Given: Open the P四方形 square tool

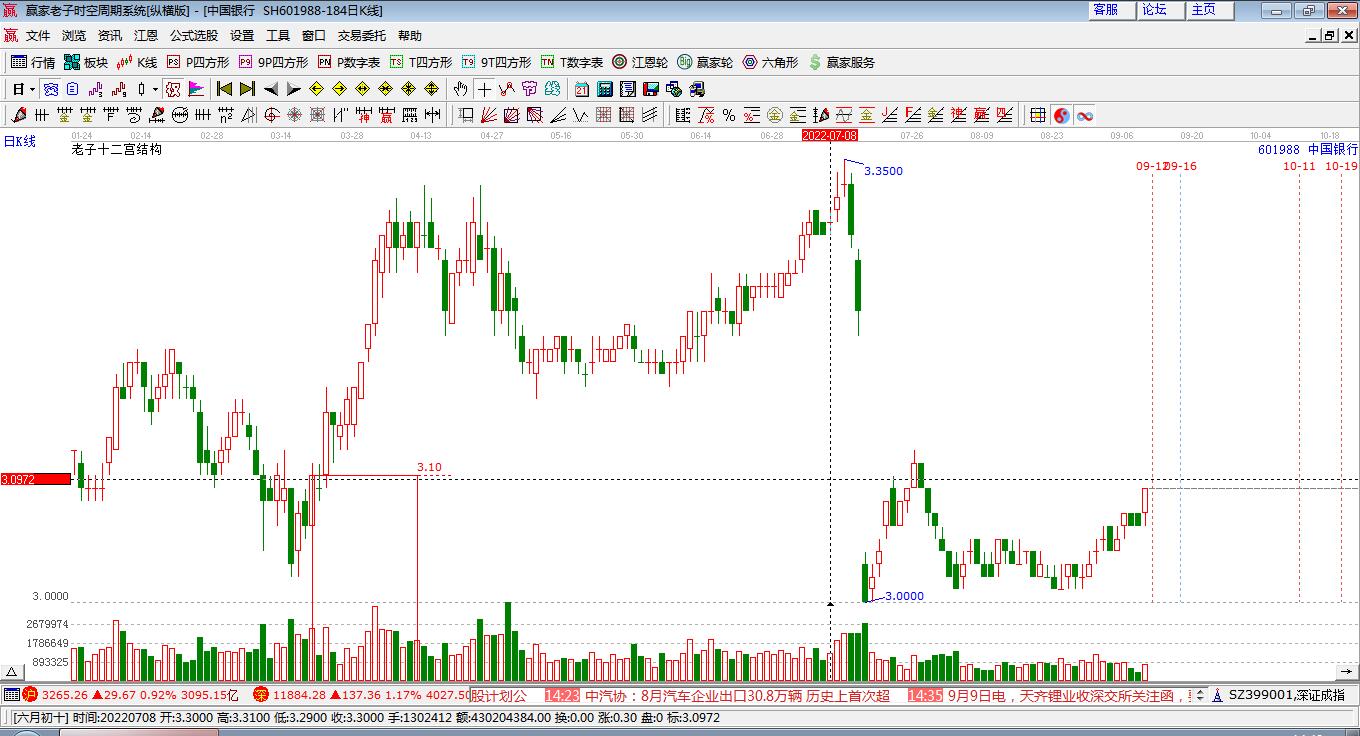Looking at the screenshot, I should point(198,62).
